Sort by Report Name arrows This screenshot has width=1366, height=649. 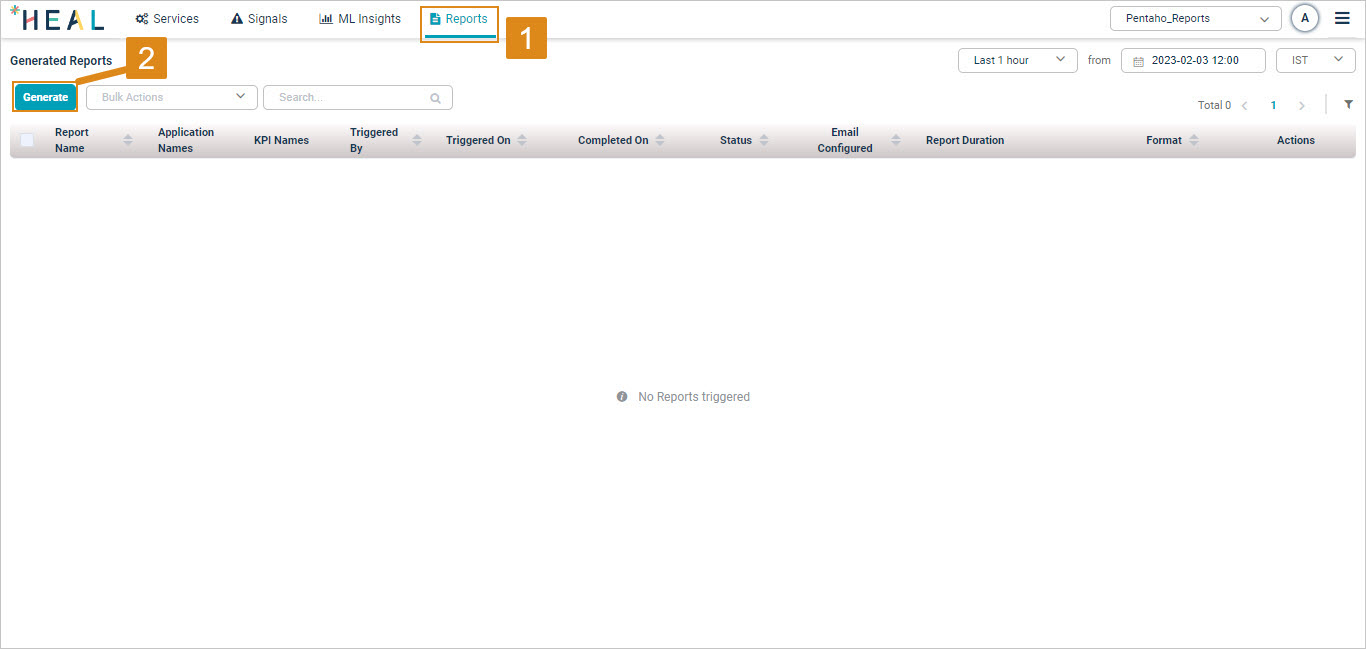[128, 140]
